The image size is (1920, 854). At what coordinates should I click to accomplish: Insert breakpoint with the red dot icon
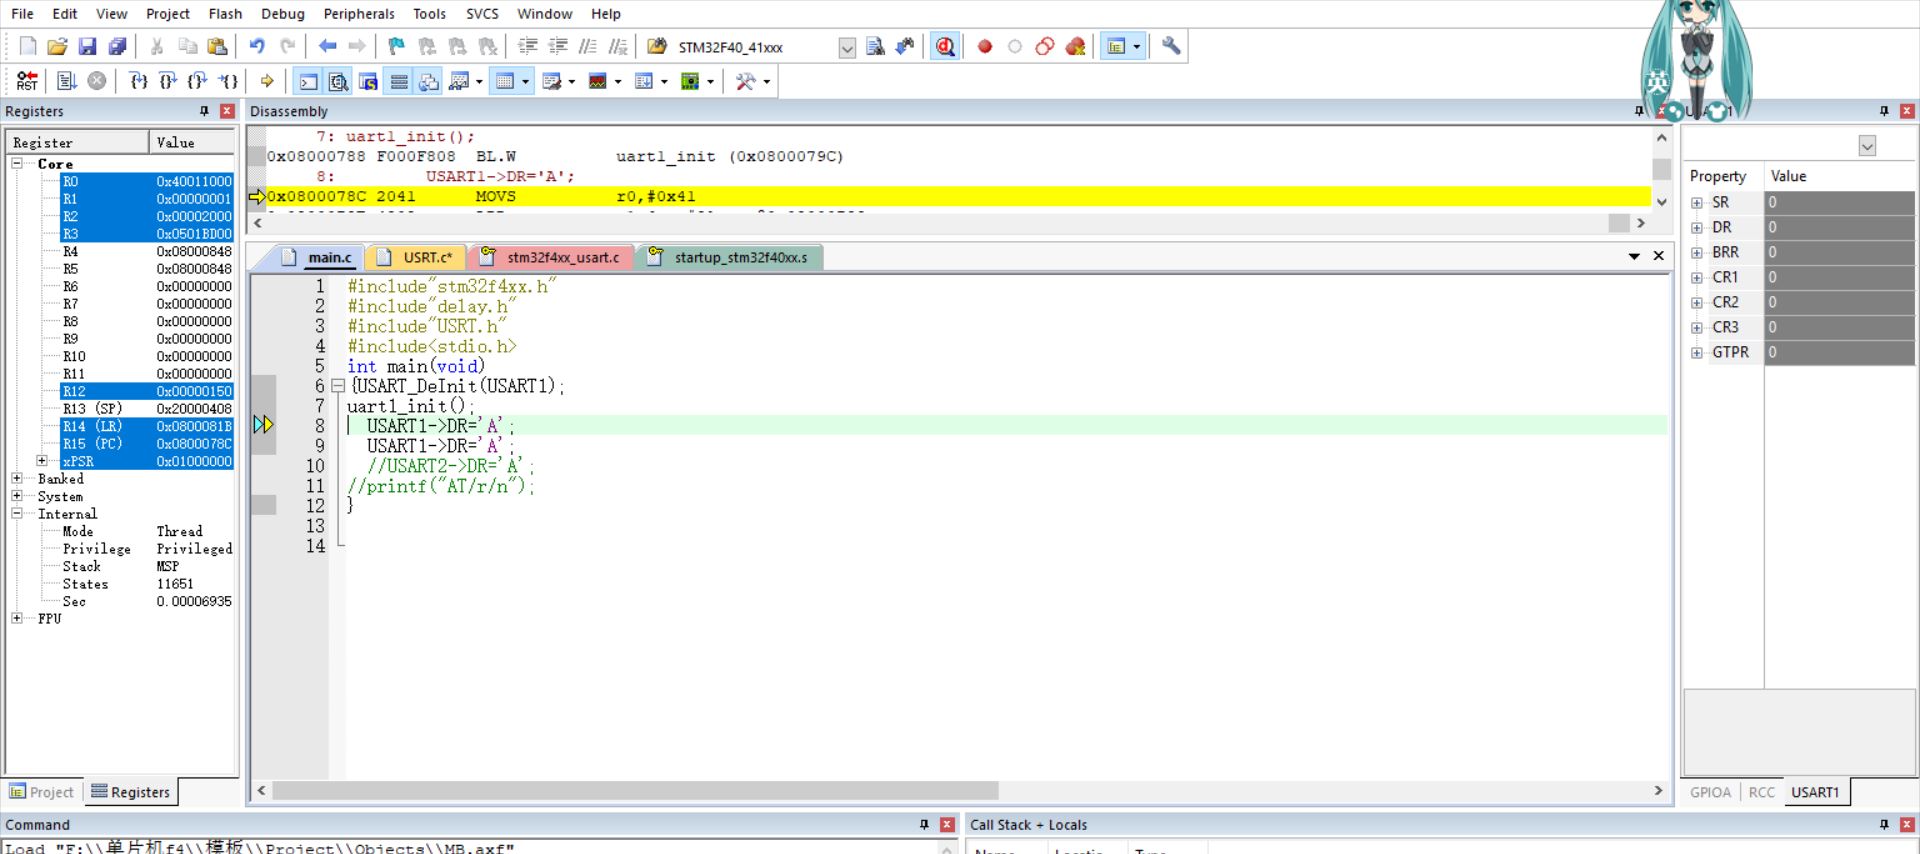click(985, 47)
